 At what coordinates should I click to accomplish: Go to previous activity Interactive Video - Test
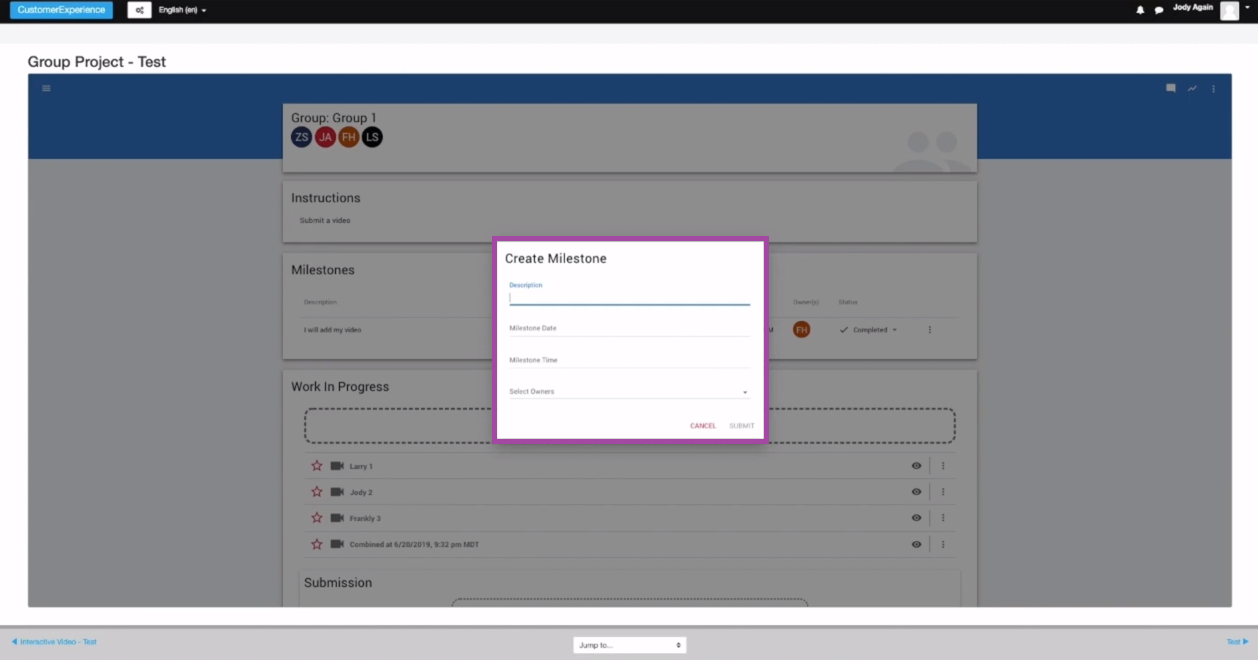[54, 642]
